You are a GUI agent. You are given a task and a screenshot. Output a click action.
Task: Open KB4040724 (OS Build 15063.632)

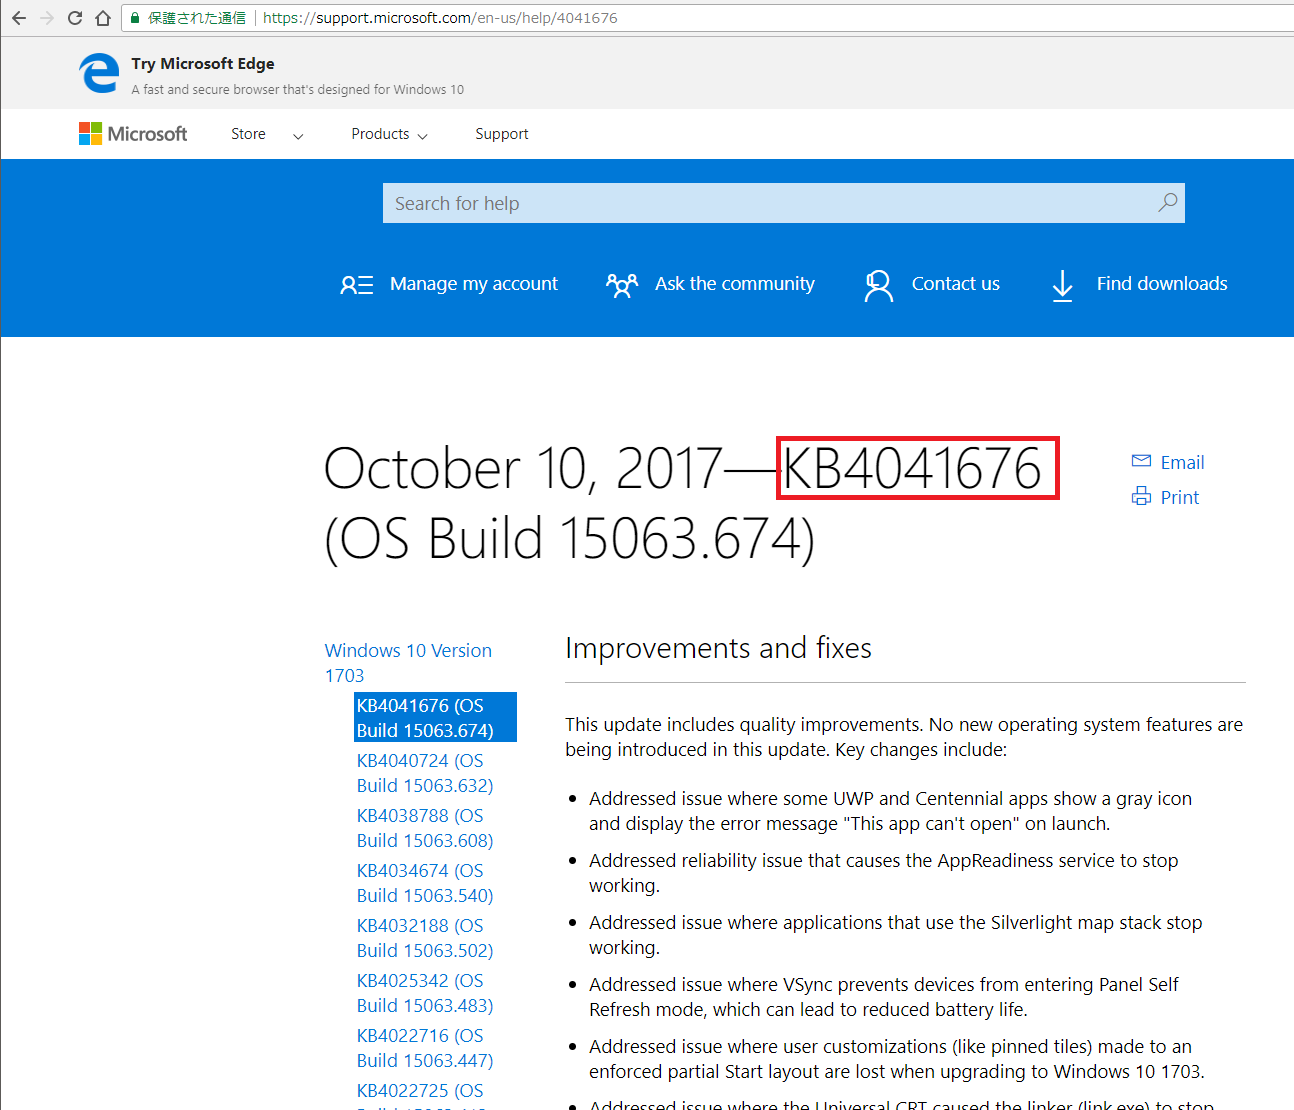pyautogui.click(x=425, y=773)
